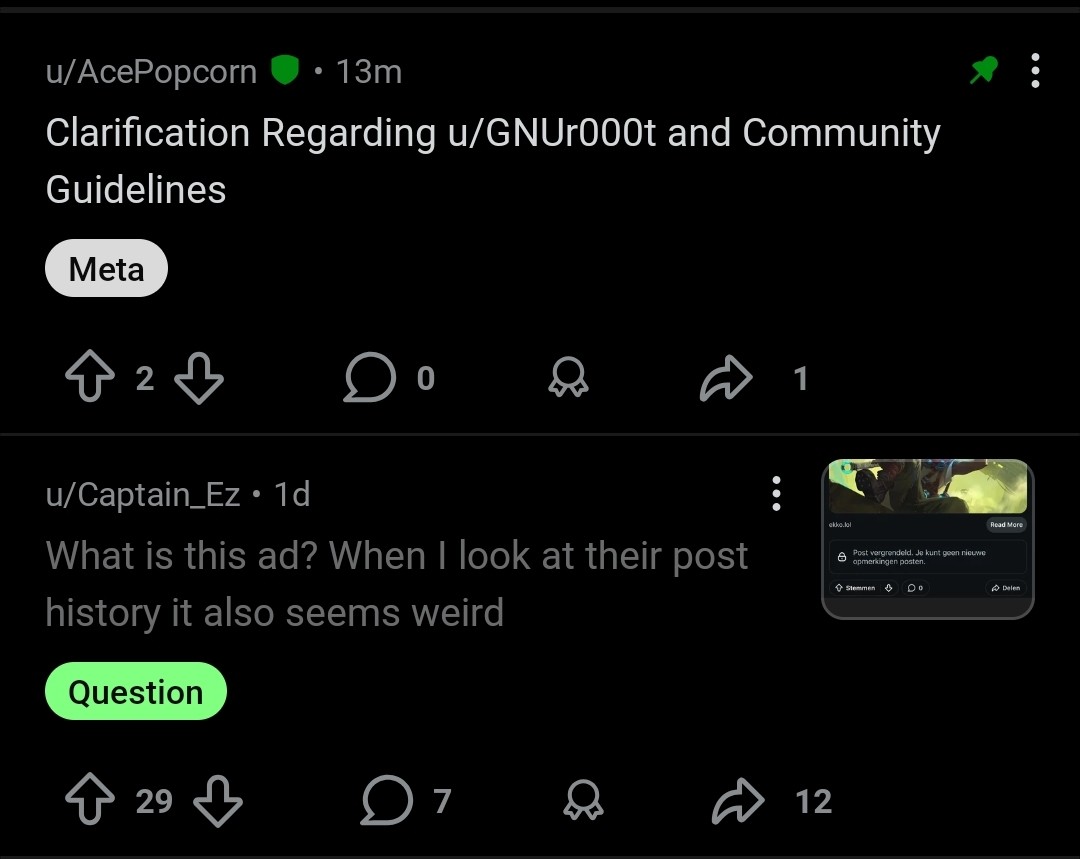
Task: Visit u/Captain_Ez's user profile
Action: 143,495
